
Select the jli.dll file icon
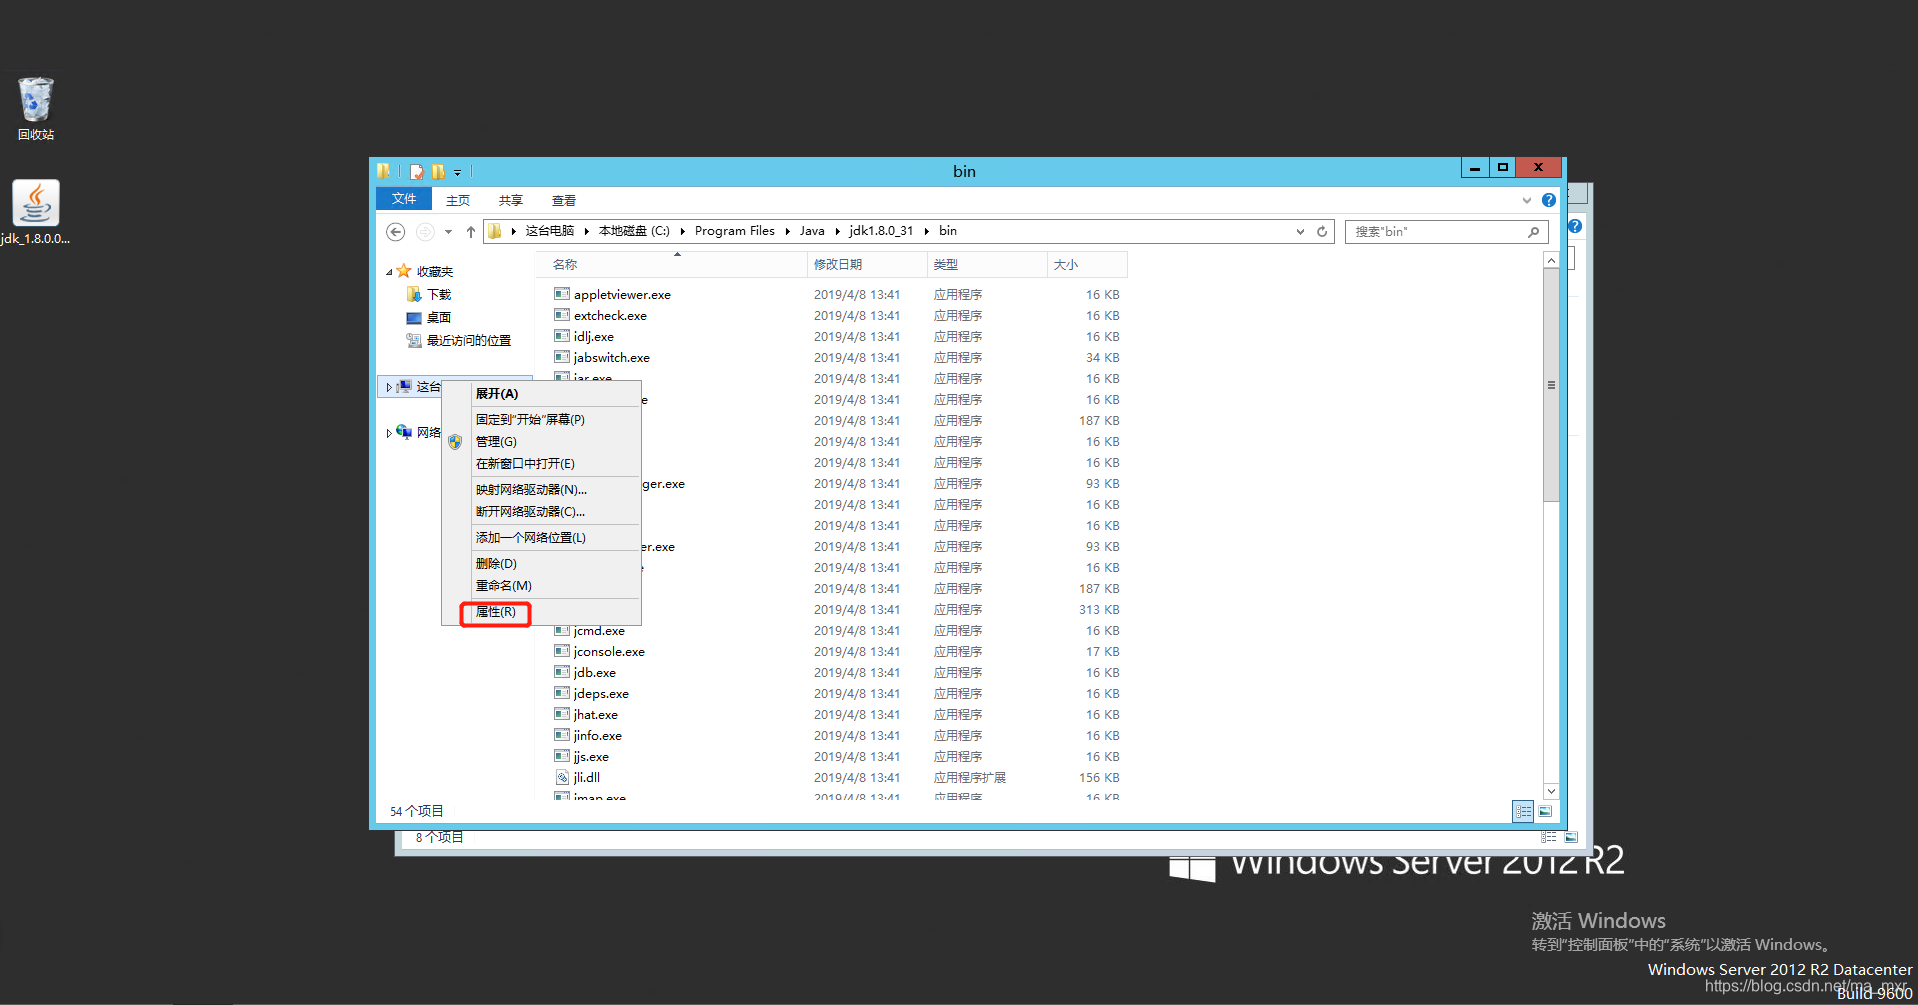[x=562, y=777]
